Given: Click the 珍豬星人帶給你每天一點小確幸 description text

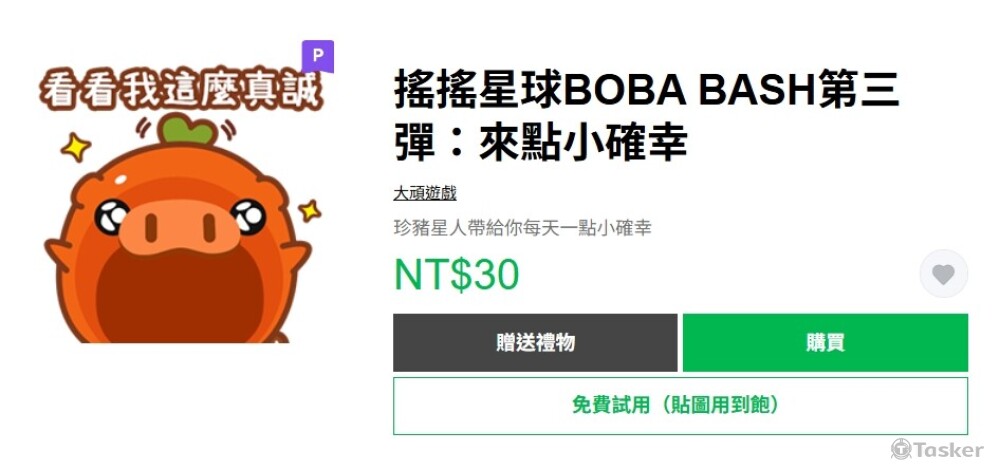Looking at the screenshot, I should [x=522, y=228].
